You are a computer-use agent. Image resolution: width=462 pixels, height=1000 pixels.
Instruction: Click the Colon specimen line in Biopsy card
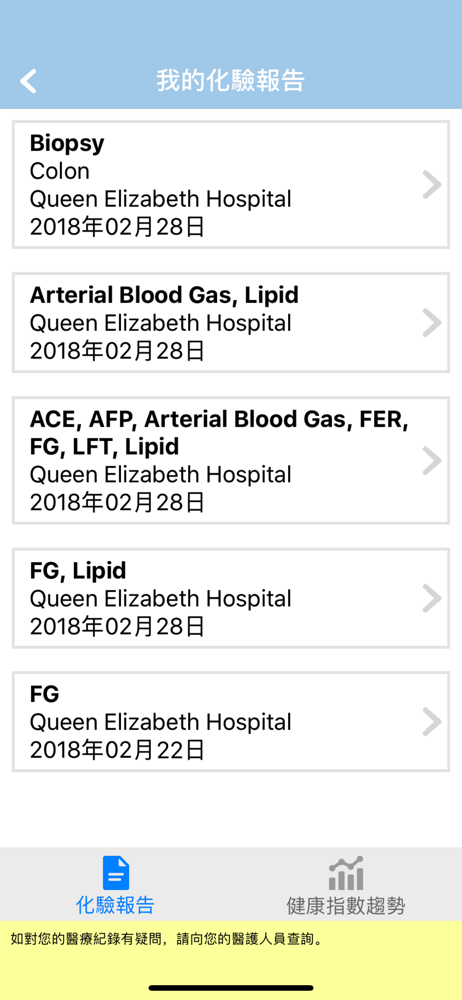[60, 172]
